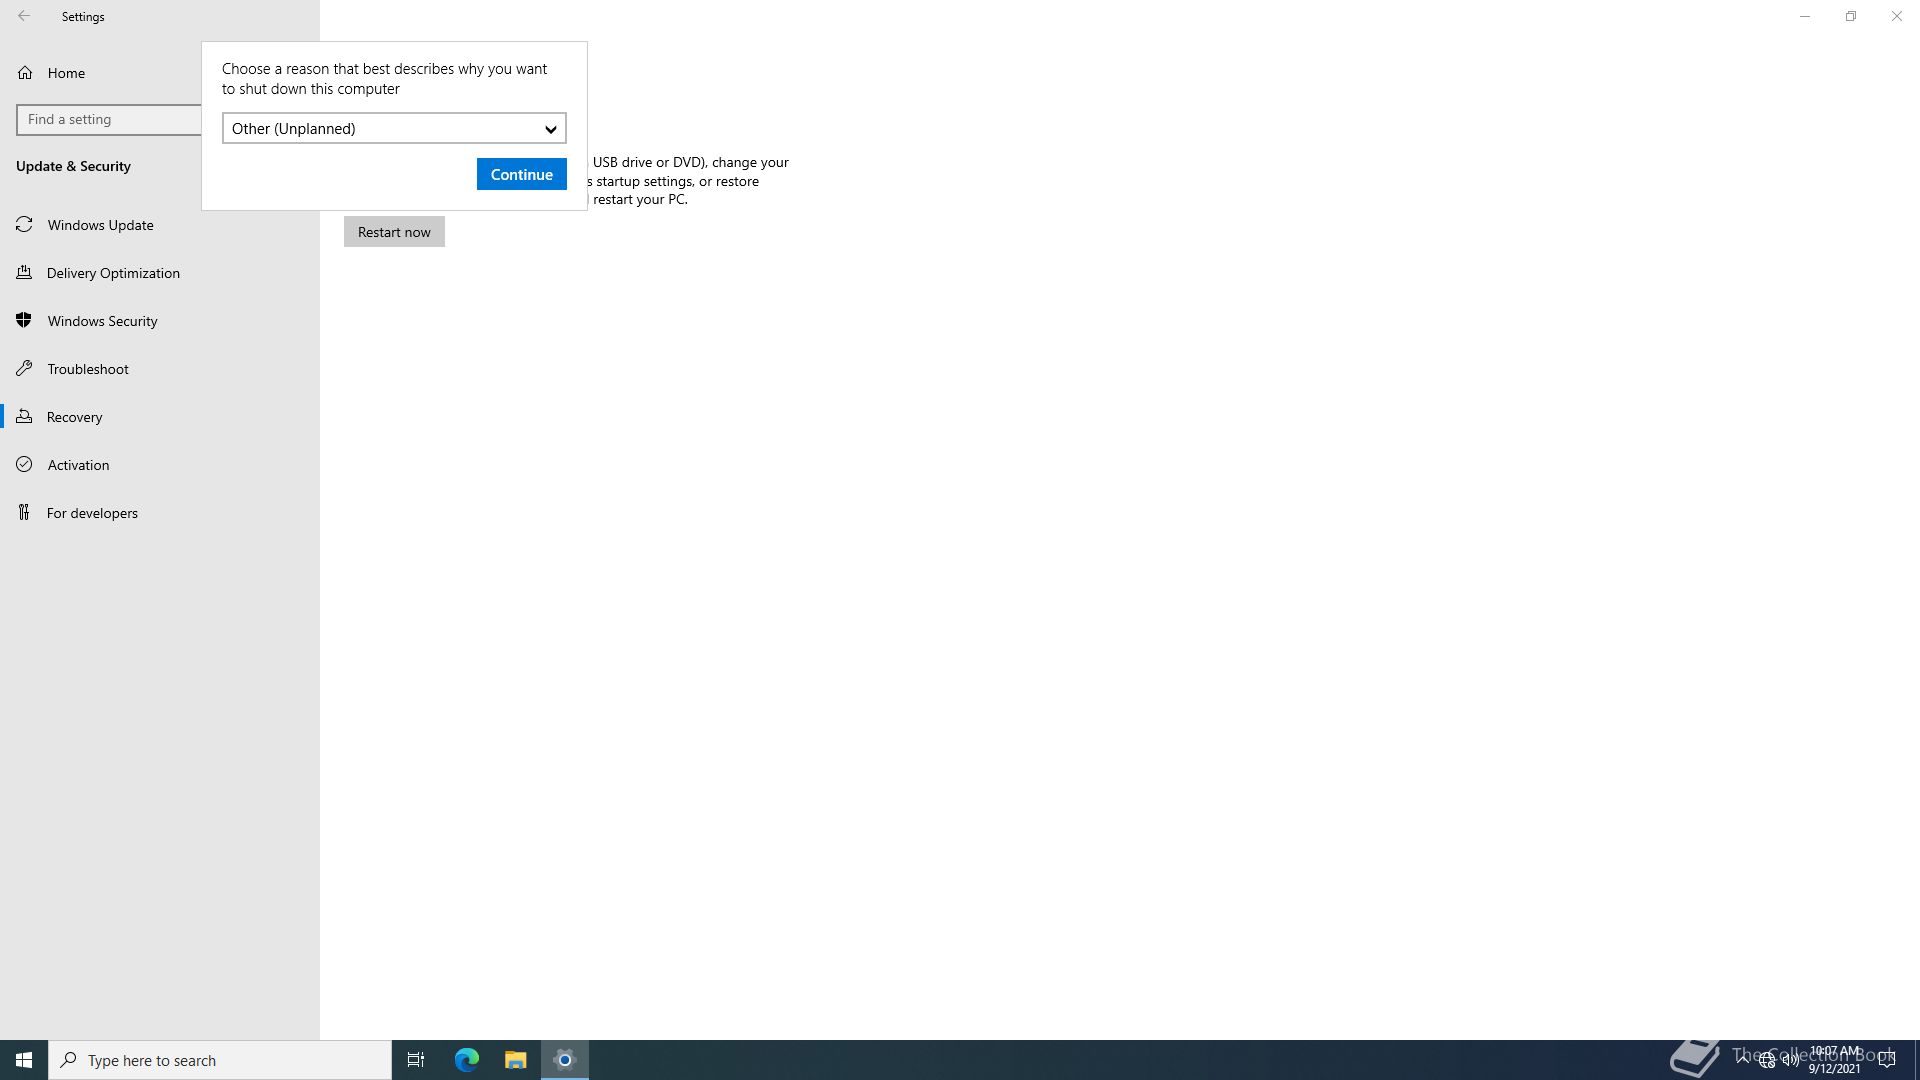Click the dialog prompt text about reason
This screenshot has width=1920, height=1080.
[385, 79]
